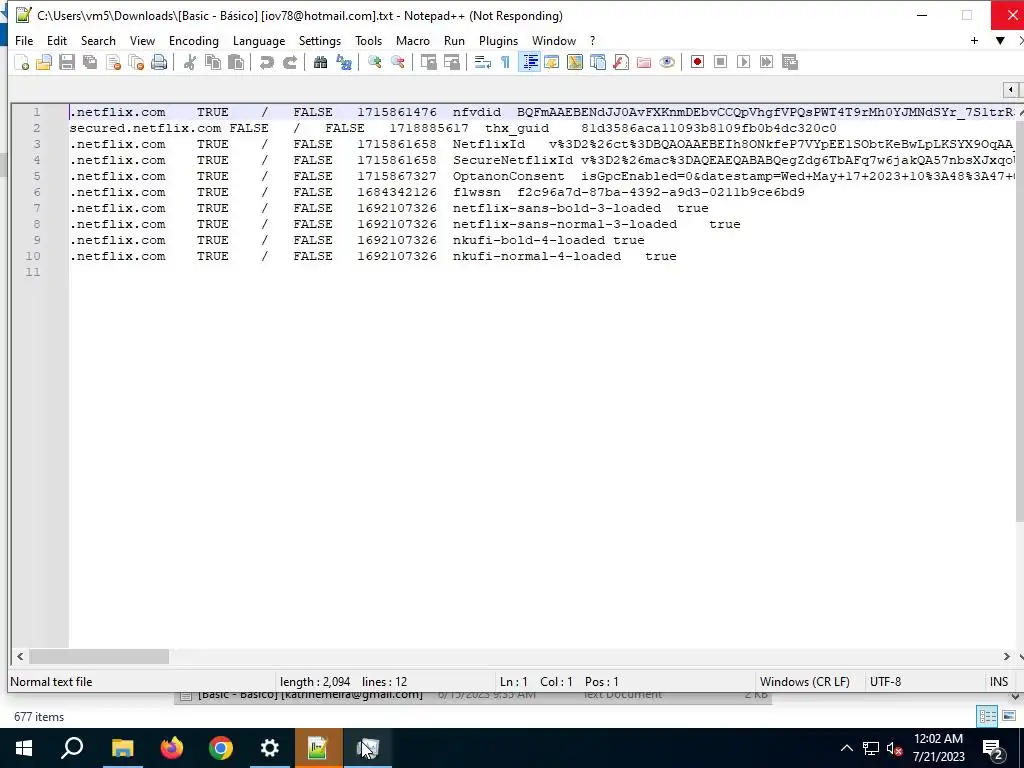
Task: Start macro recording with red dot icon
Action: click(x=697, y=62)
